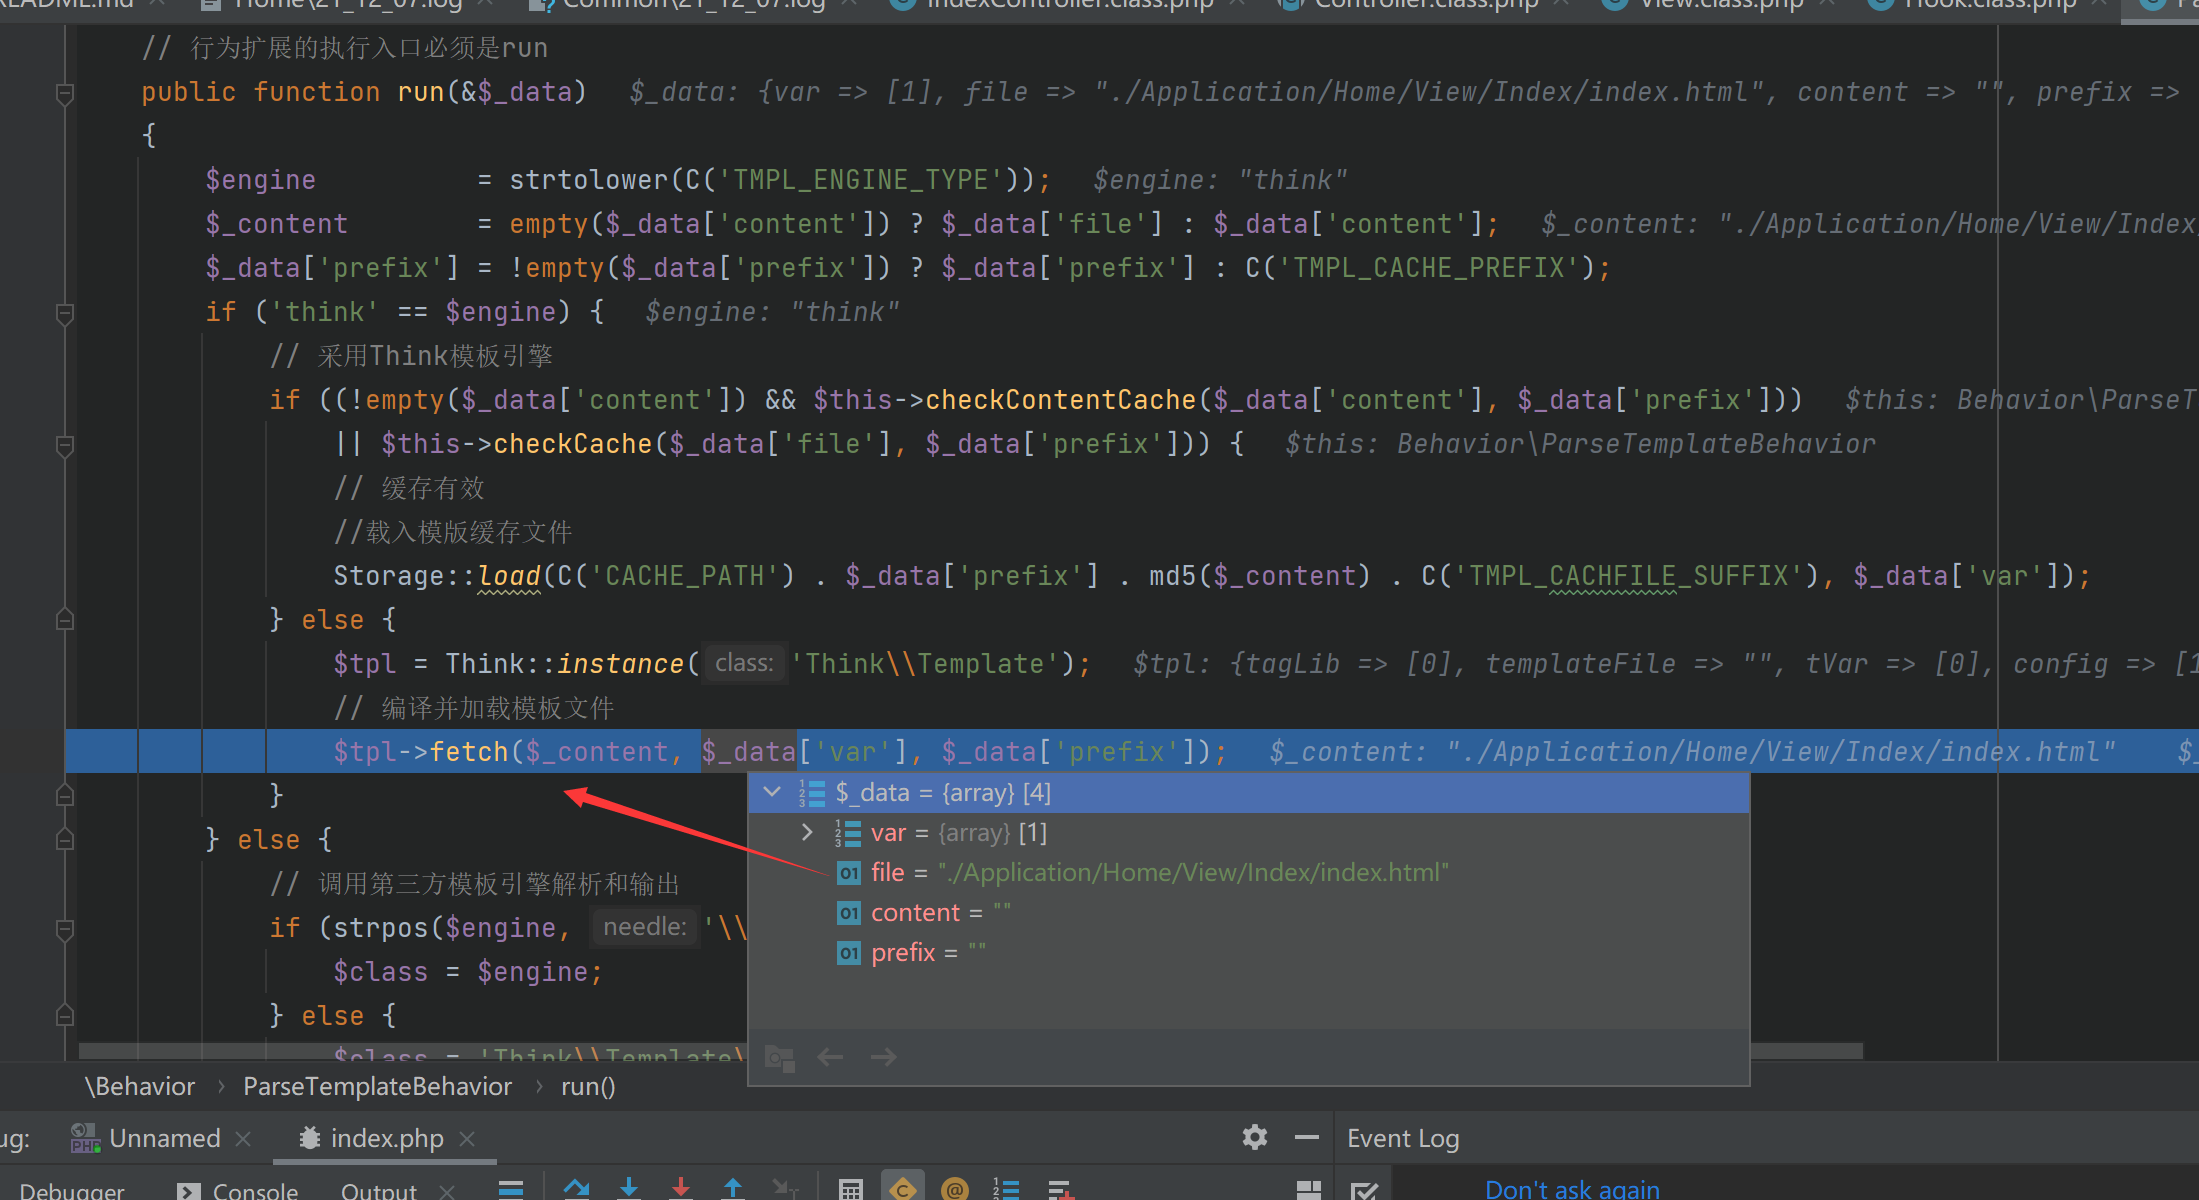Click the 01 icon beside content entry
This screenshot has height=1200, width=2199.
849,913
